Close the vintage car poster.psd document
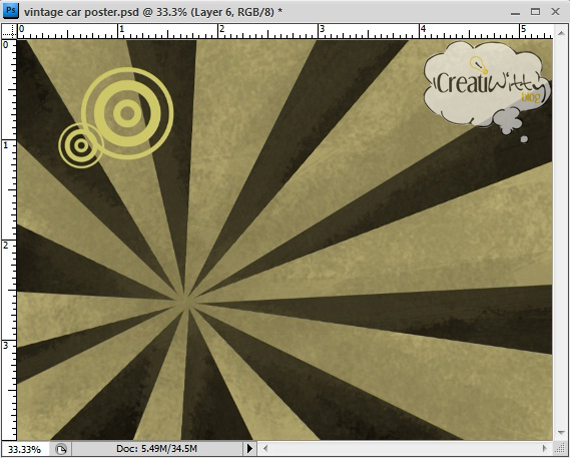Image resolution: width=570 pixels, height=458 pixels. pos(555,12)
